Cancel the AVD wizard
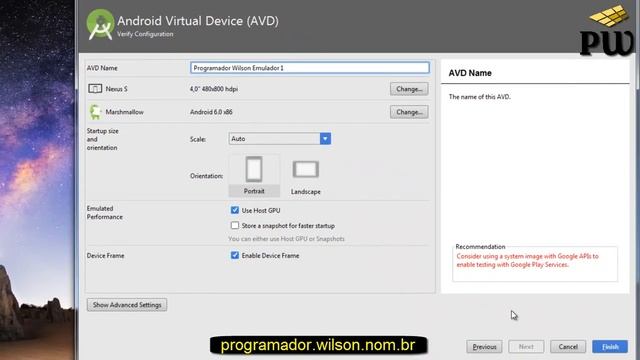This screenshot has height=360, width=640. pos(568,347)
